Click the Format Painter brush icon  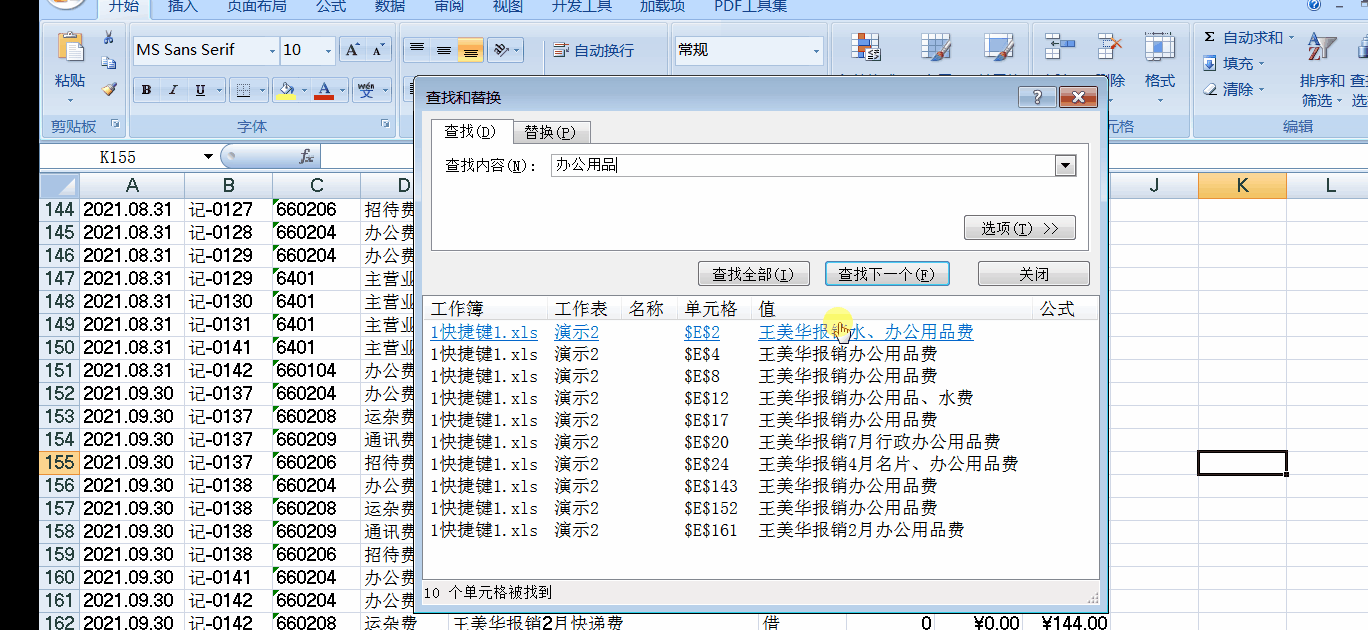[108, 89]
